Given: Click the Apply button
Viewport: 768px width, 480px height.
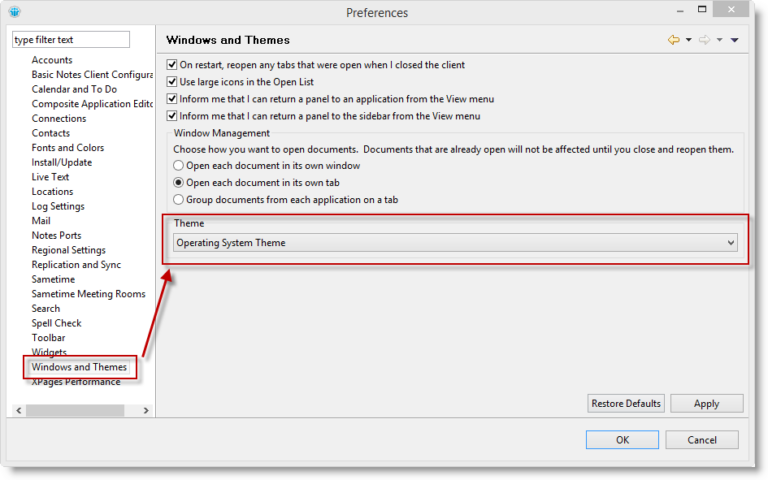Looking at the screenshot, I should [707, 404].
